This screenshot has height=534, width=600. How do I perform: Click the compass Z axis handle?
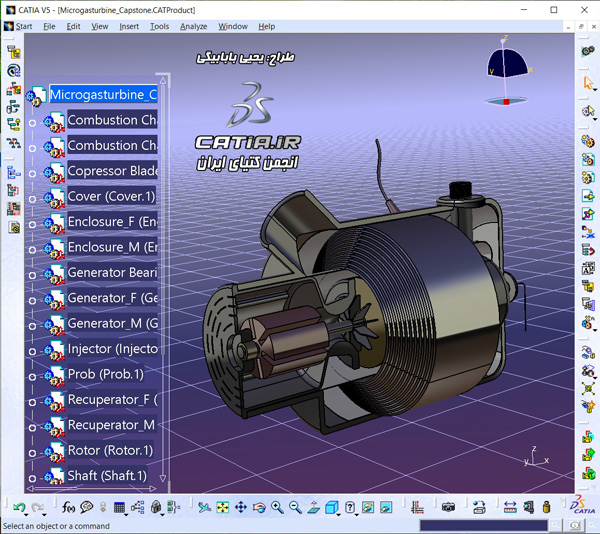[504, 39]
